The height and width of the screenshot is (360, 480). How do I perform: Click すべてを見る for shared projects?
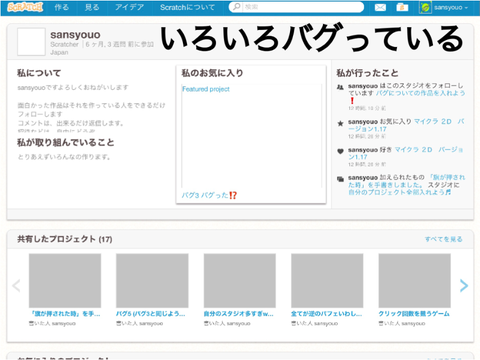[443, 239]
